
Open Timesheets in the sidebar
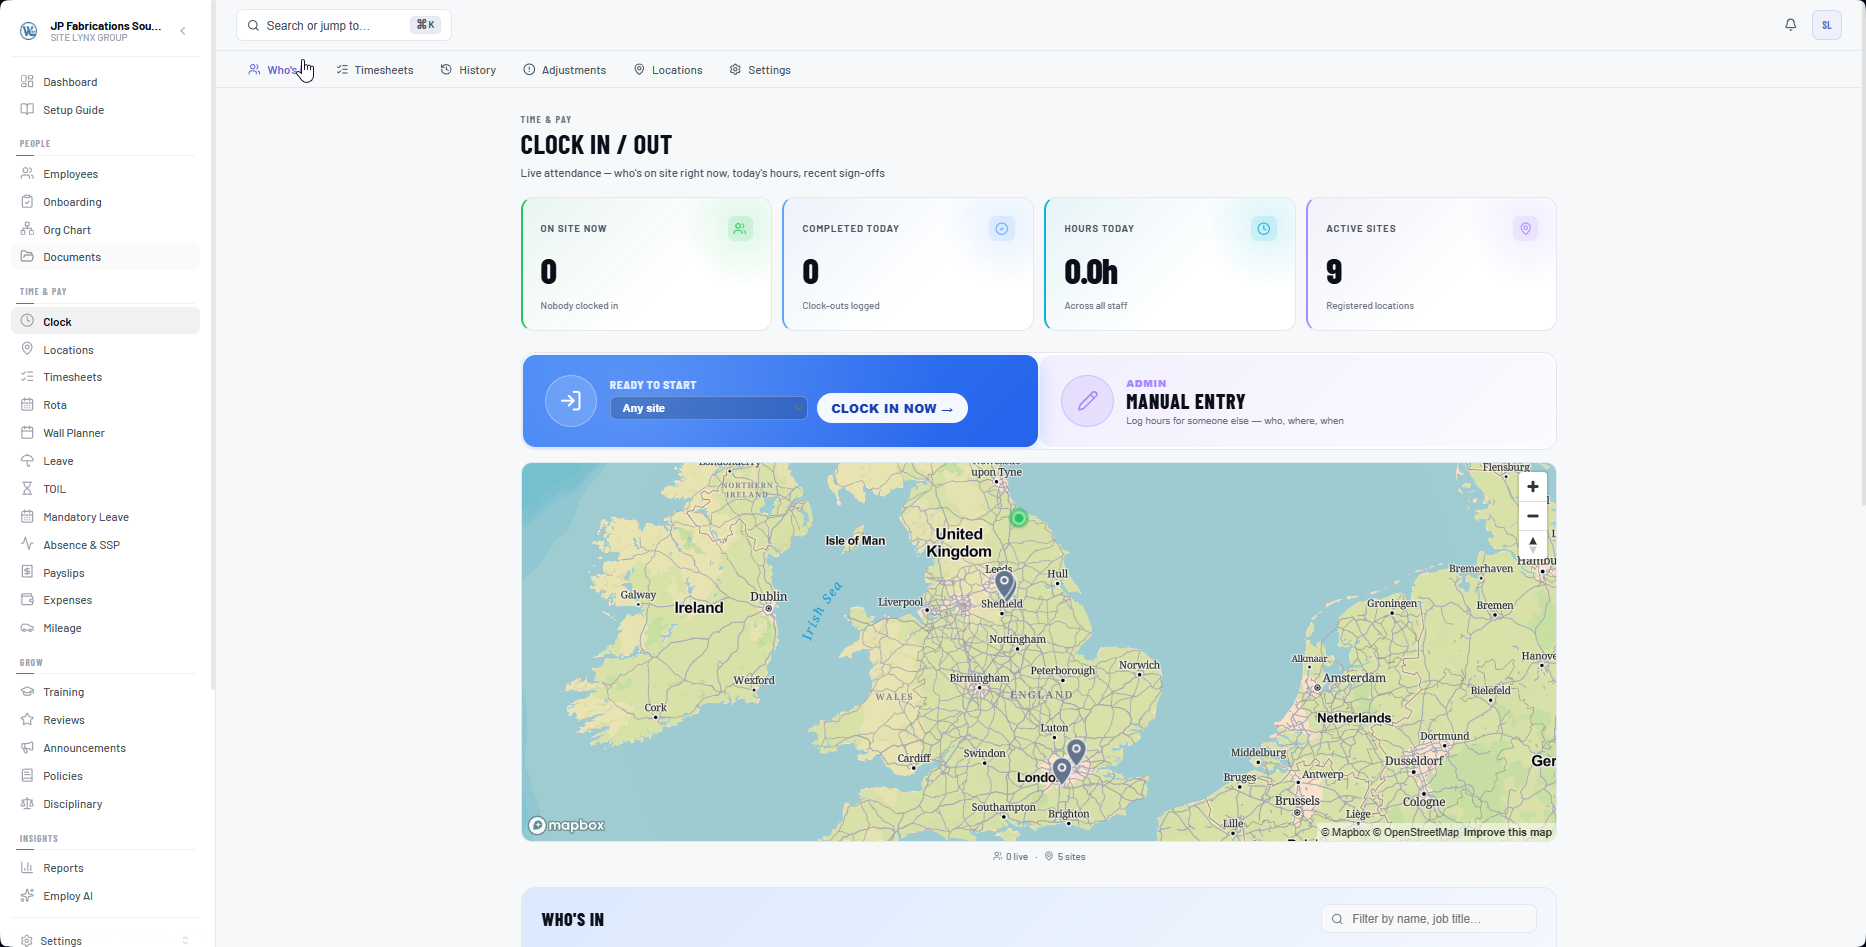click(x=105, y=377)
